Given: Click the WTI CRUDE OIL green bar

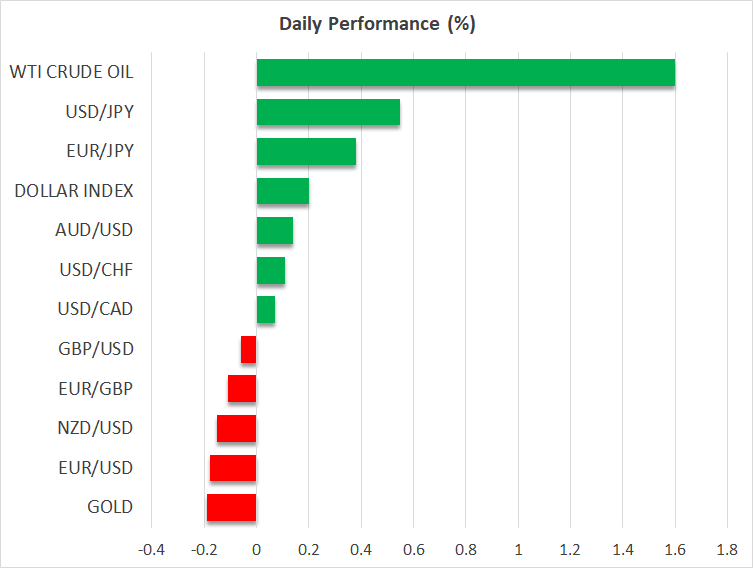Looking at the screenshot, I should (x=465, y=73).
